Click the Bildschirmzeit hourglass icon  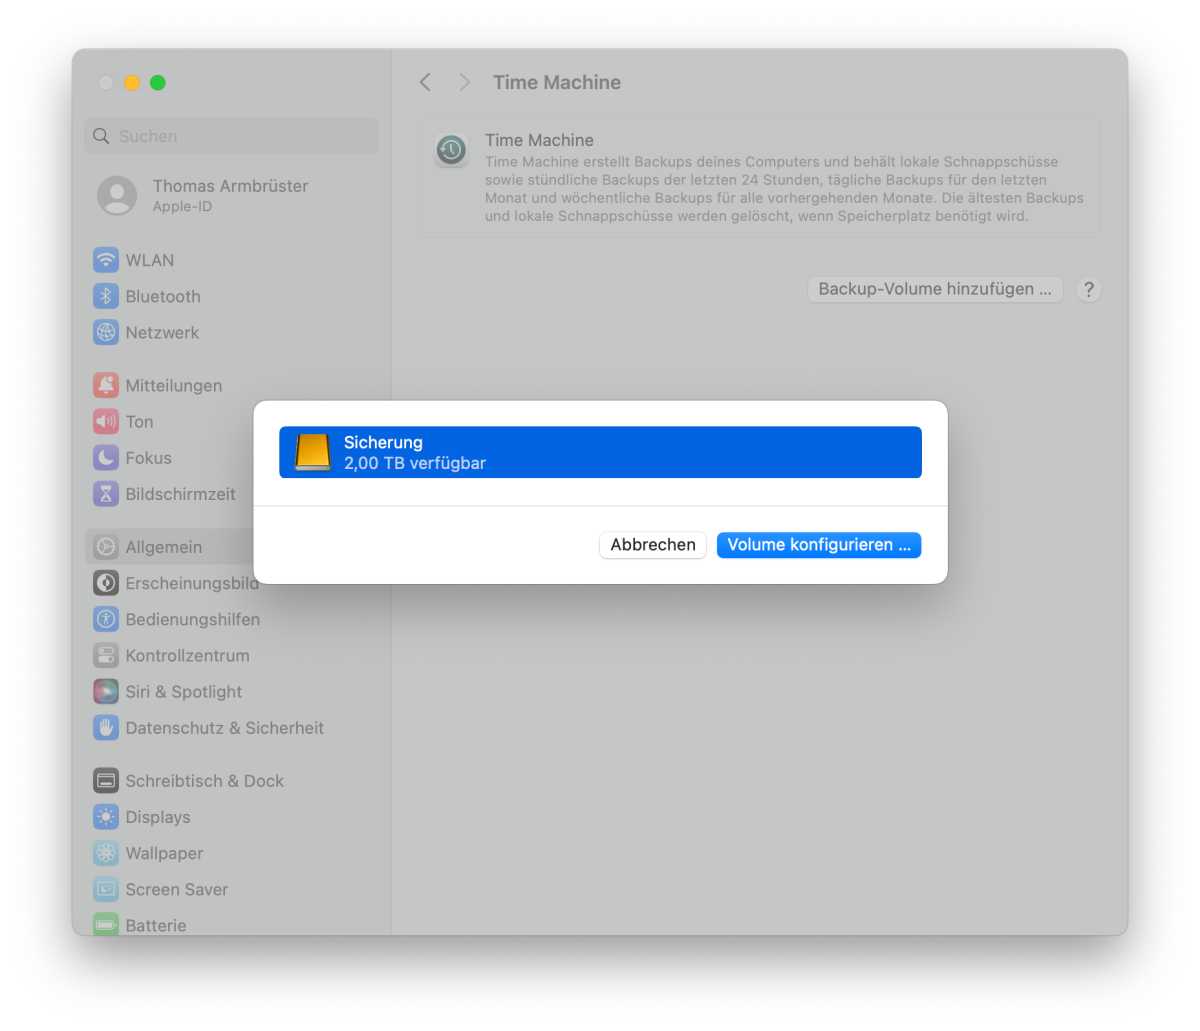click(x=106, y=493)
